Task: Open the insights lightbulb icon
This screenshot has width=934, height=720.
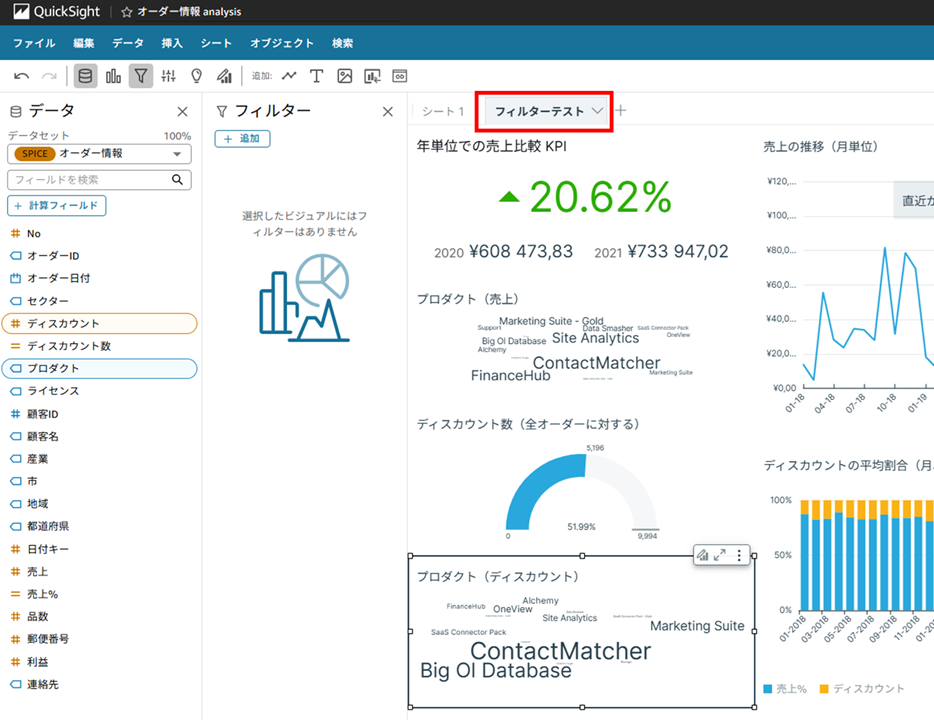Action: (196, 76)
